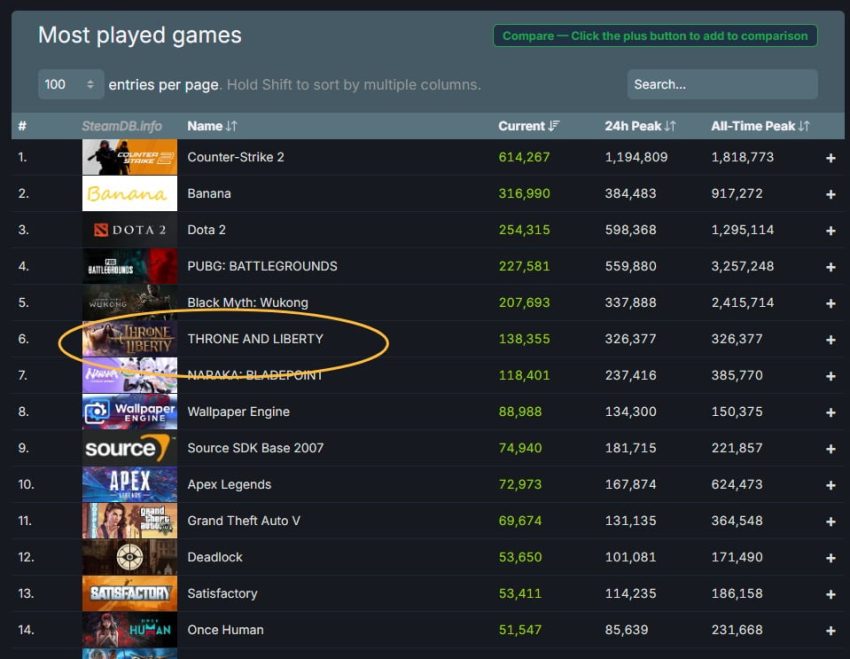Add Counter-Strike 2 to comparison with plus
This screenshot has height=659, width=850.
pos(830,158)
